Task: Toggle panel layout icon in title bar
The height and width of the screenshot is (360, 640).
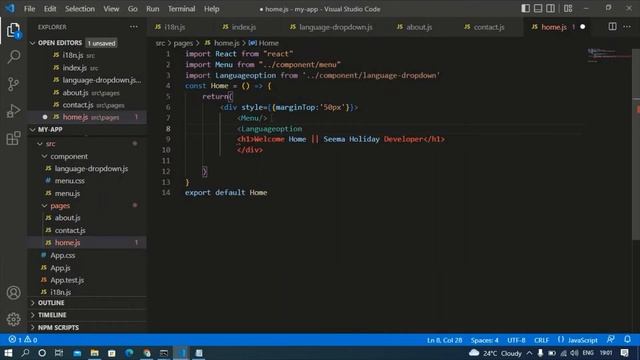Action: click(x=538, y=9)
